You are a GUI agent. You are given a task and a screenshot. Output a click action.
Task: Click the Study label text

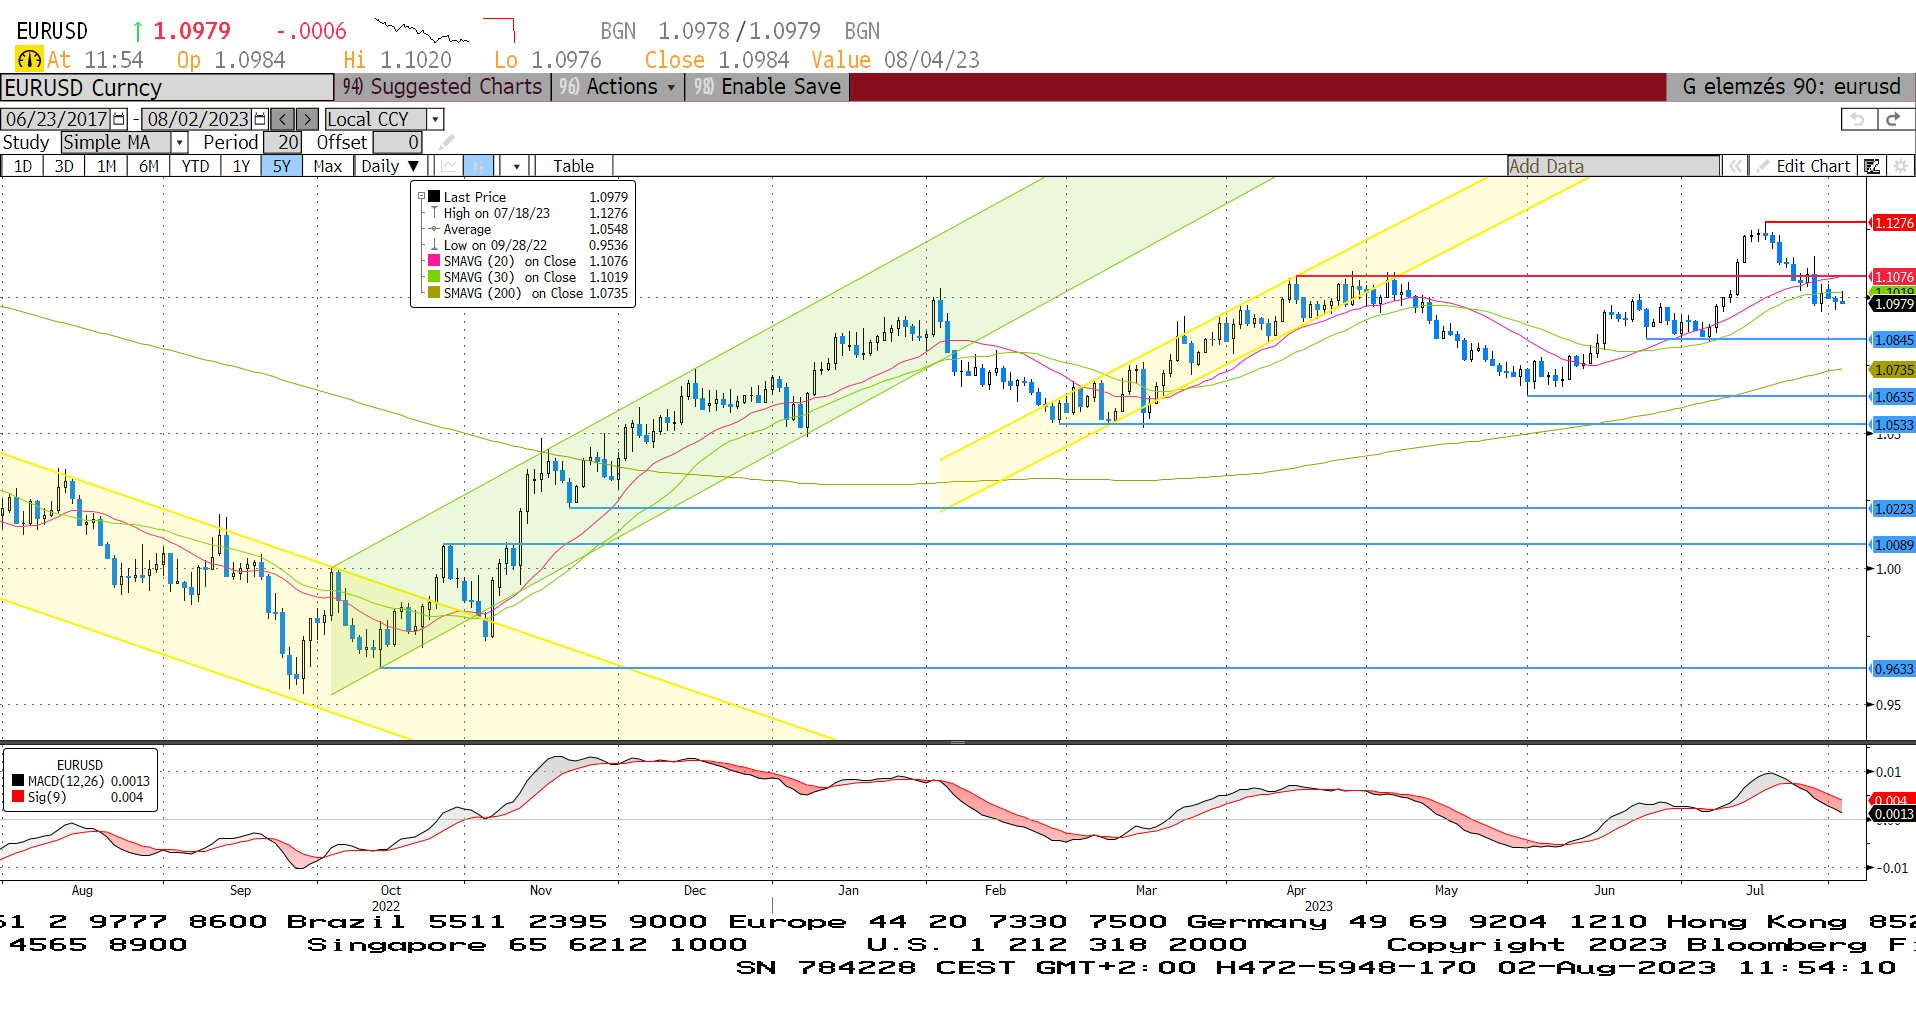click(x=26, y=143)
